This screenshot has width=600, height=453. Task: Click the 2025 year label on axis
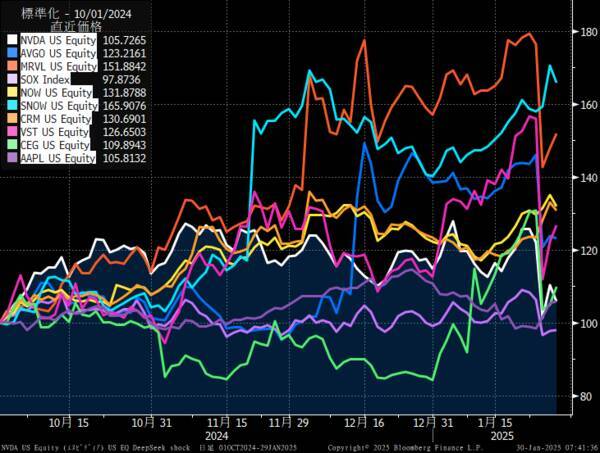502,436
